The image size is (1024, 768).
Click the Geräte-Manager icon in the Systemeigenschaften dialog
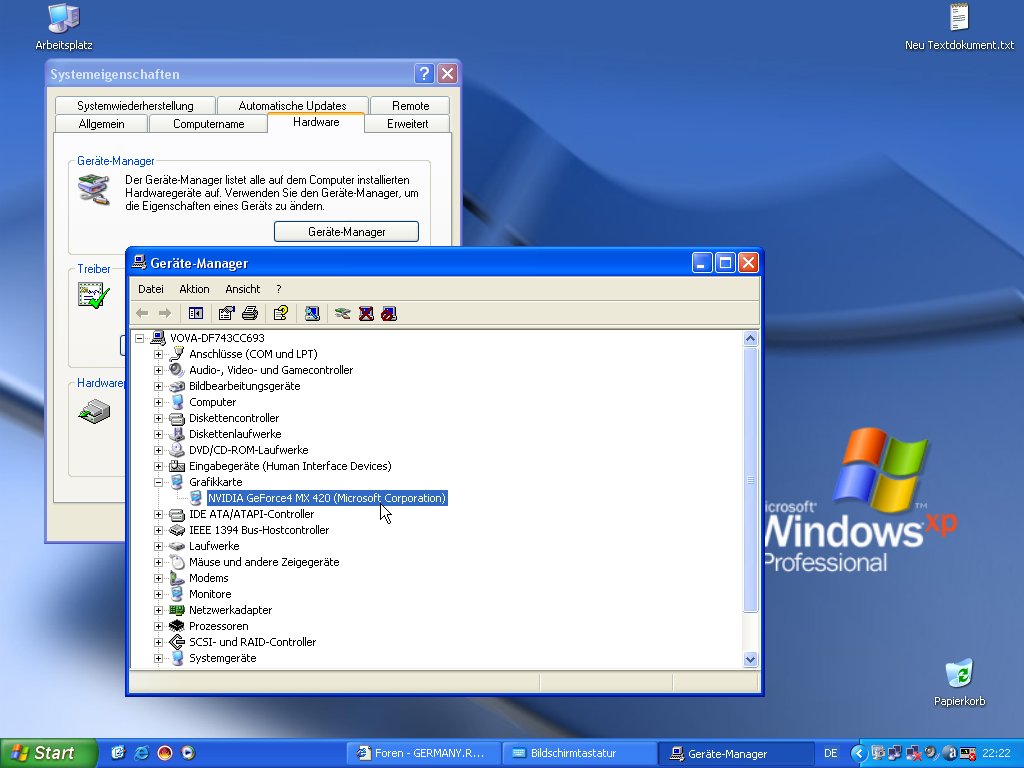point(94,189)
